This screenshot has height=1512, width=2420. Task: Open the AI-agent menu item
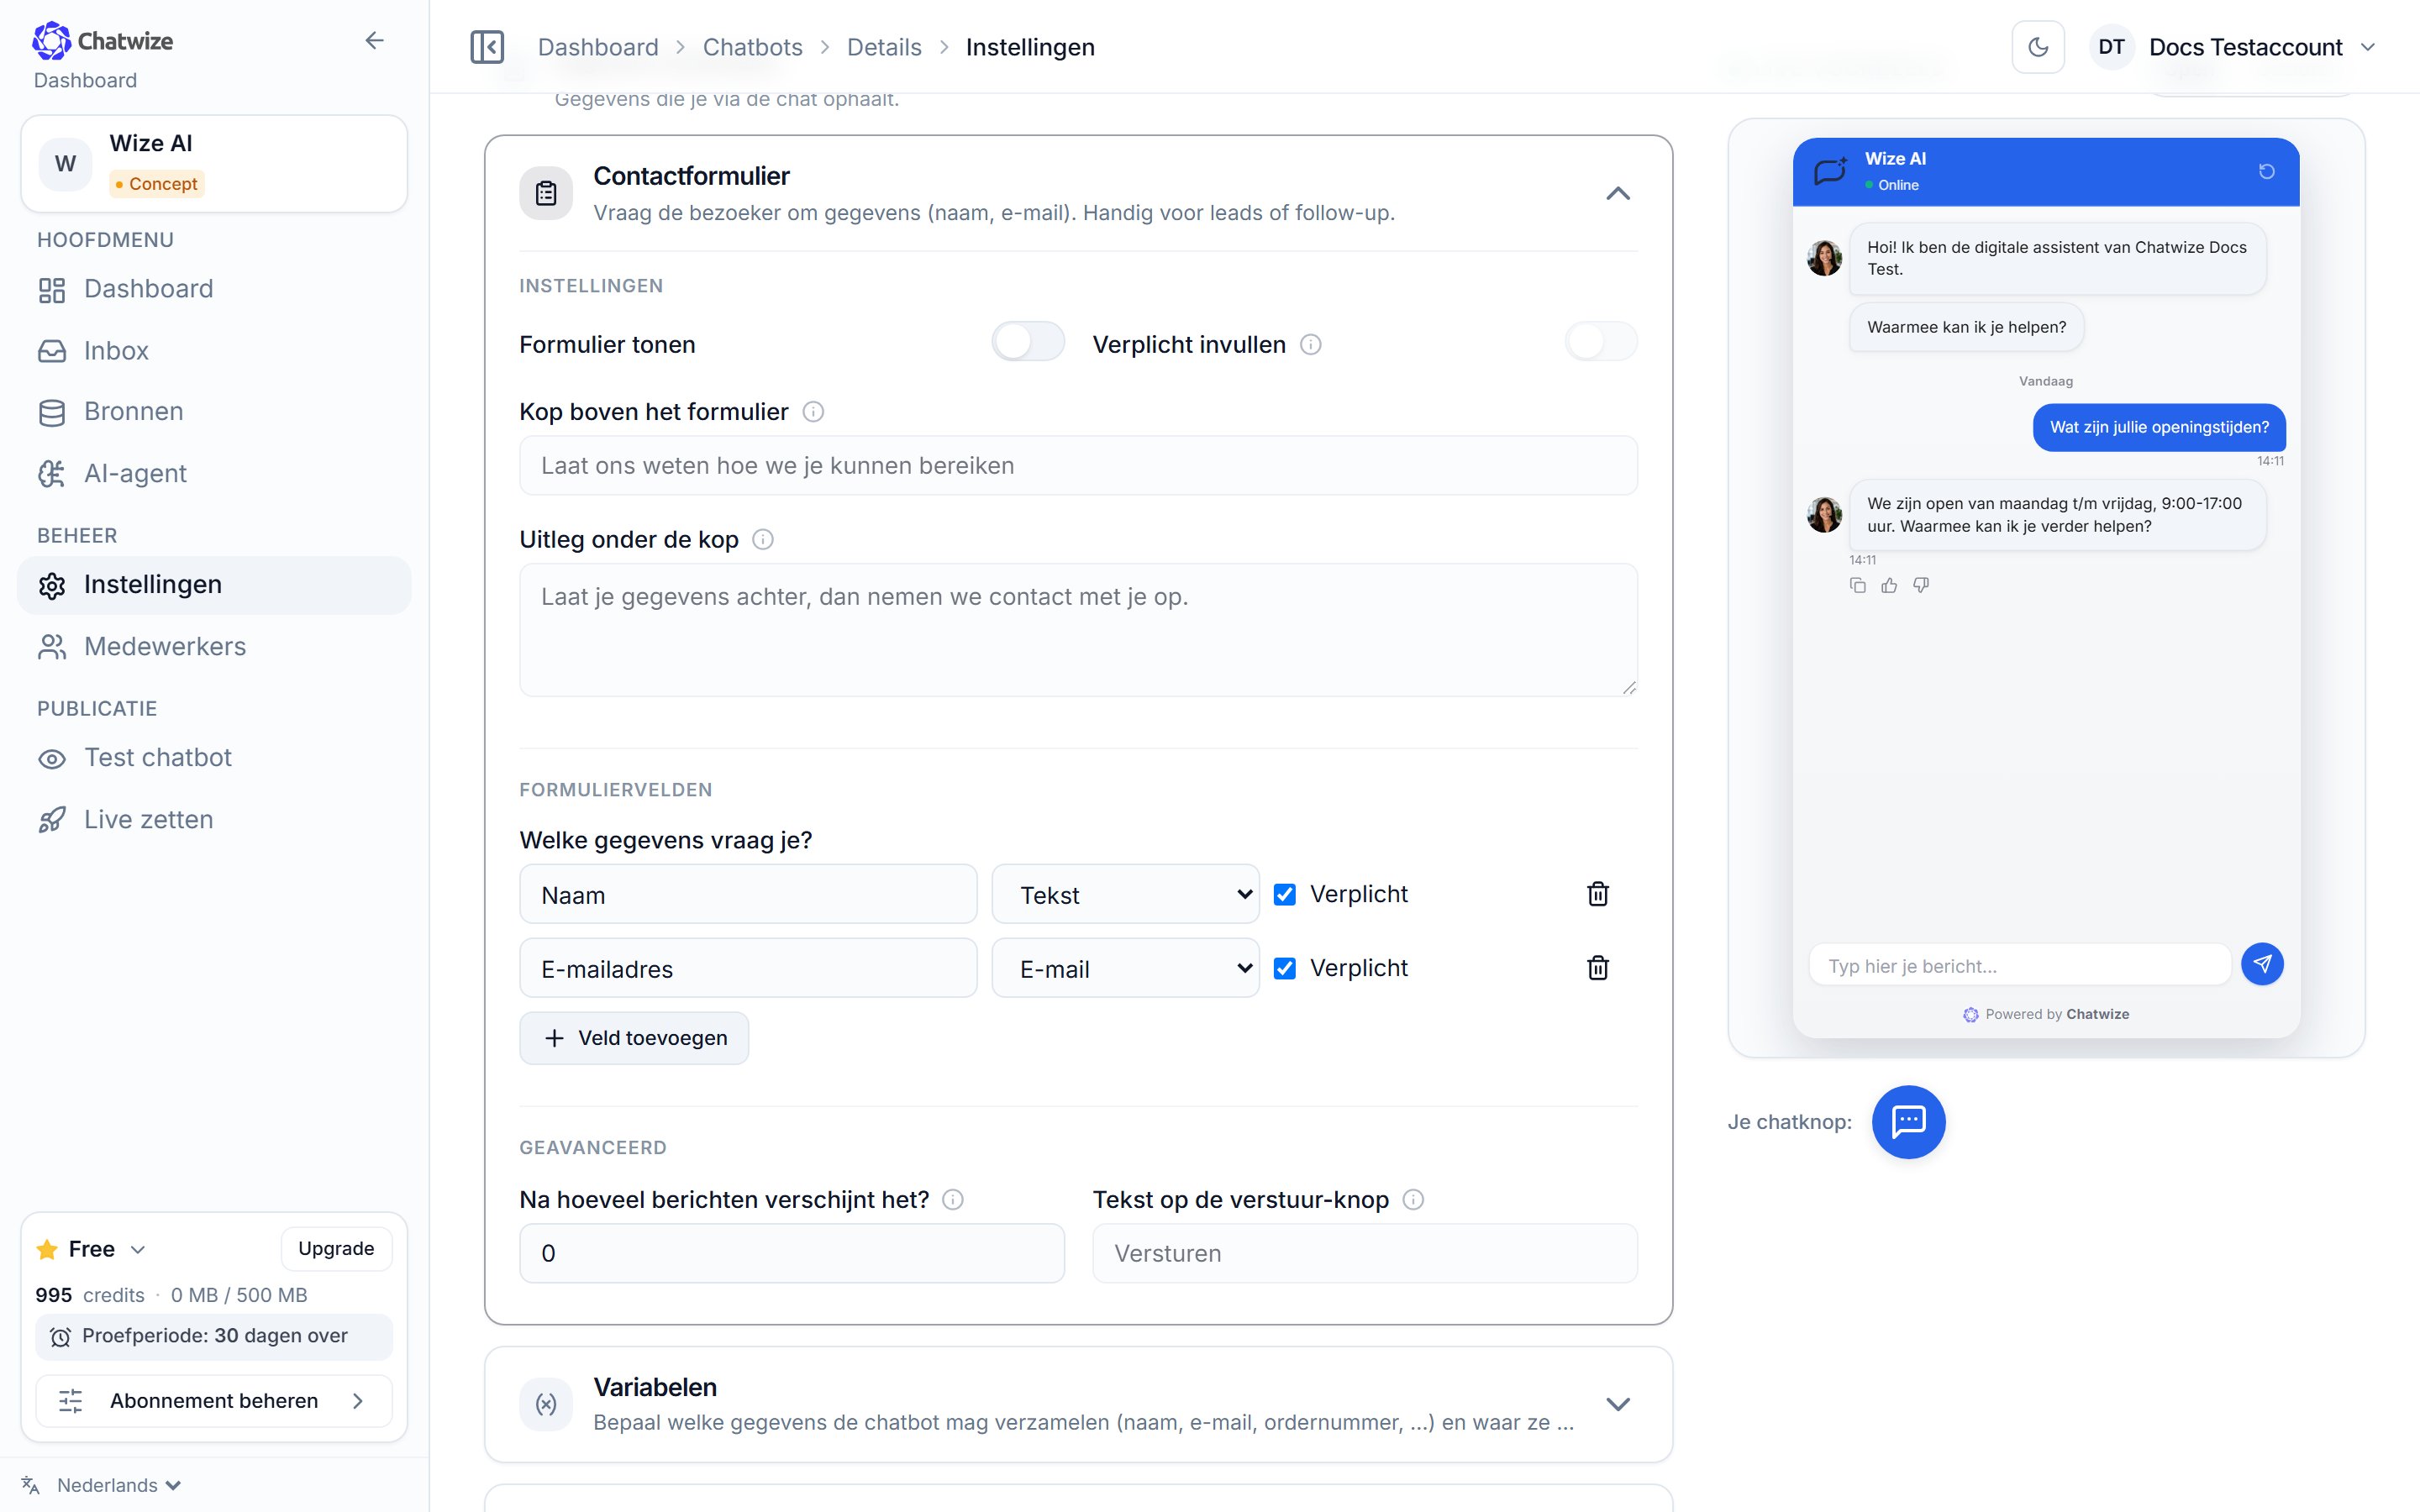[214, 474]
